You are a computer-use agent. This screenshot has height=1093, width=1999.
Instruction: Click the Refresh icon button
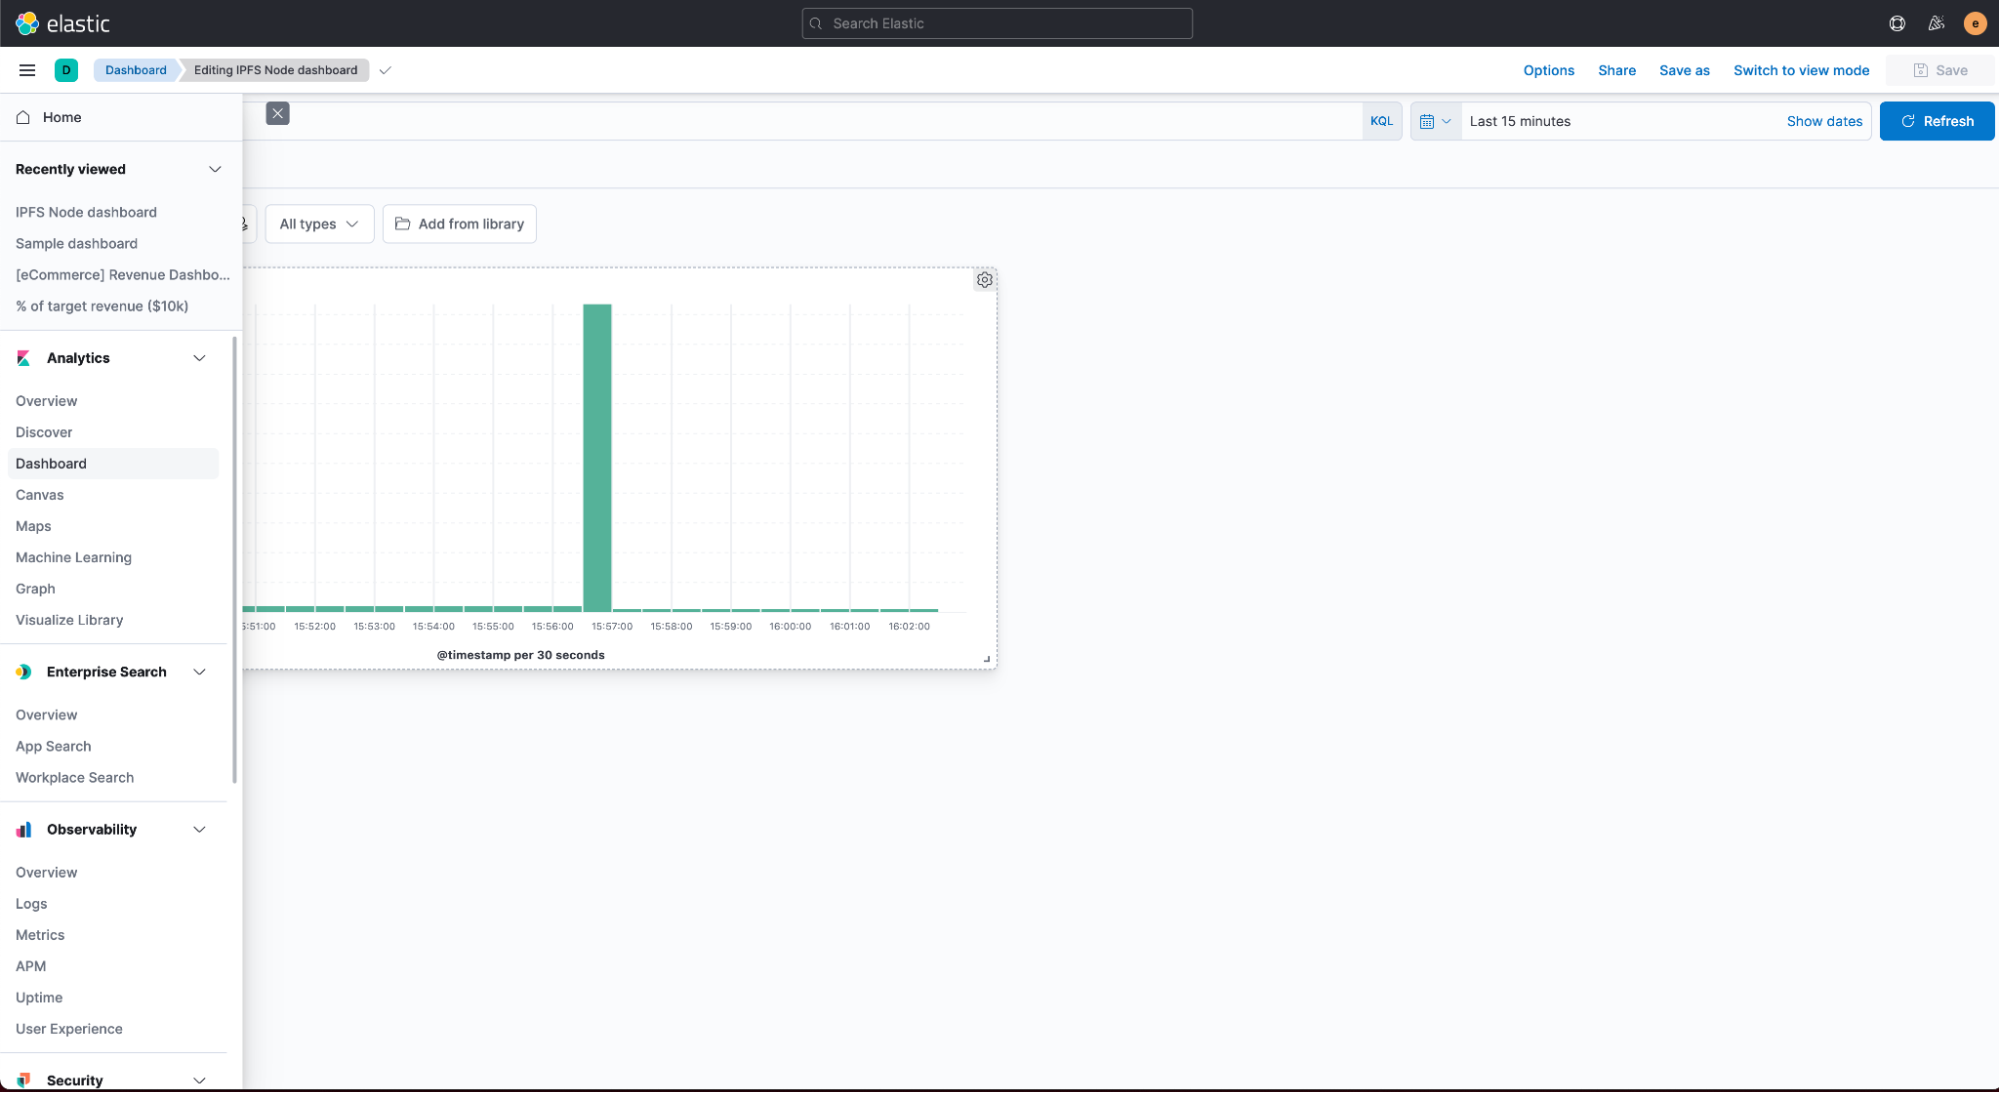coord(1907,121)
